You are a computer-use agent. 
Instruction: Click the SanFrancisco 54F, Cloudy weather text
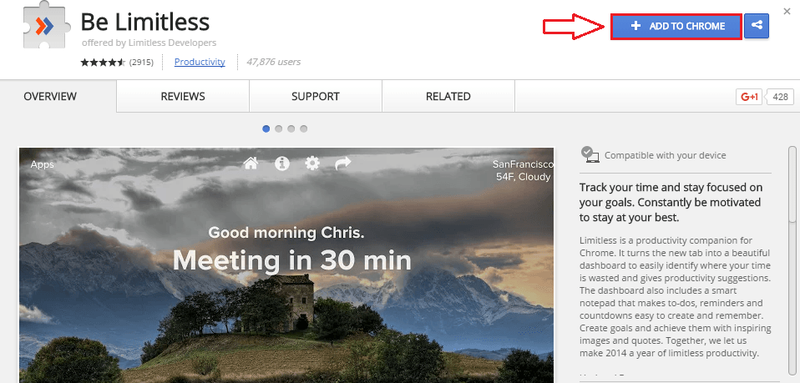(x=522, y=171)
